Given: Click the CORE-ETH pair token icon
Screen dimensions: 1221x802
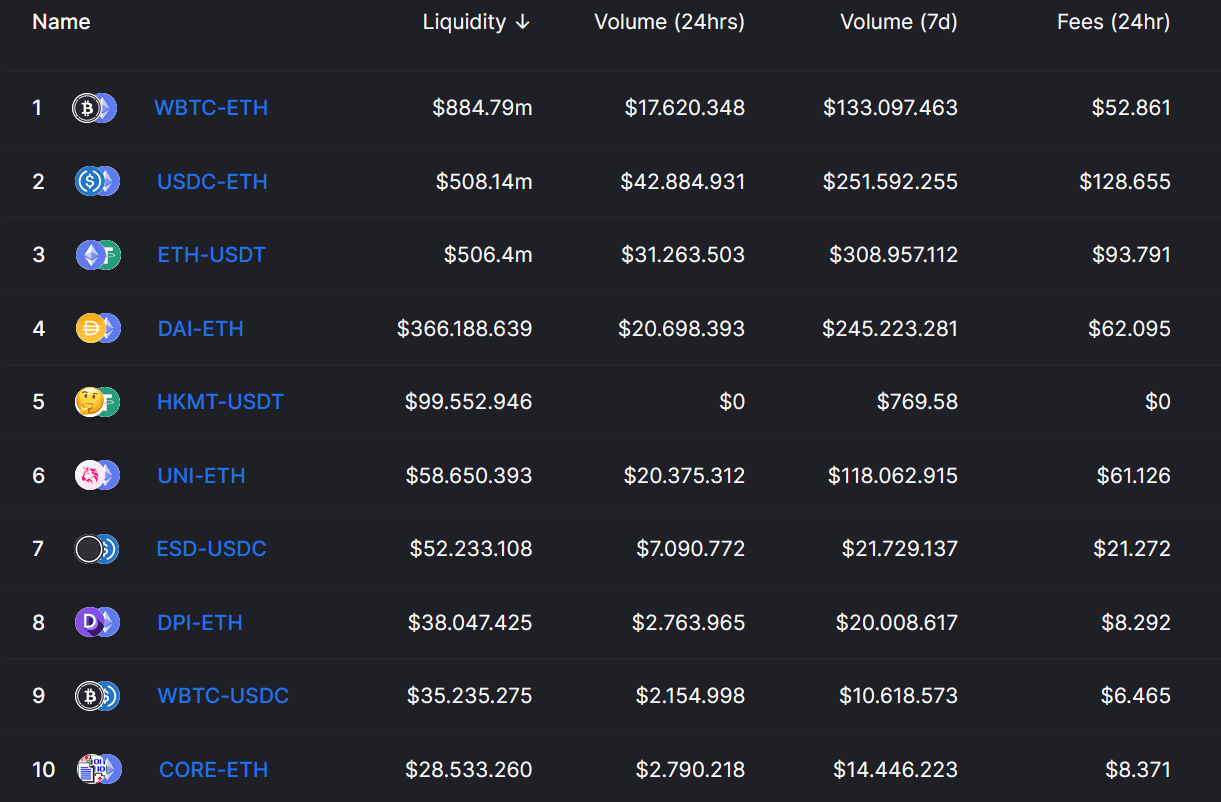Looking at the screenshot, I should (x=99, y=769).
